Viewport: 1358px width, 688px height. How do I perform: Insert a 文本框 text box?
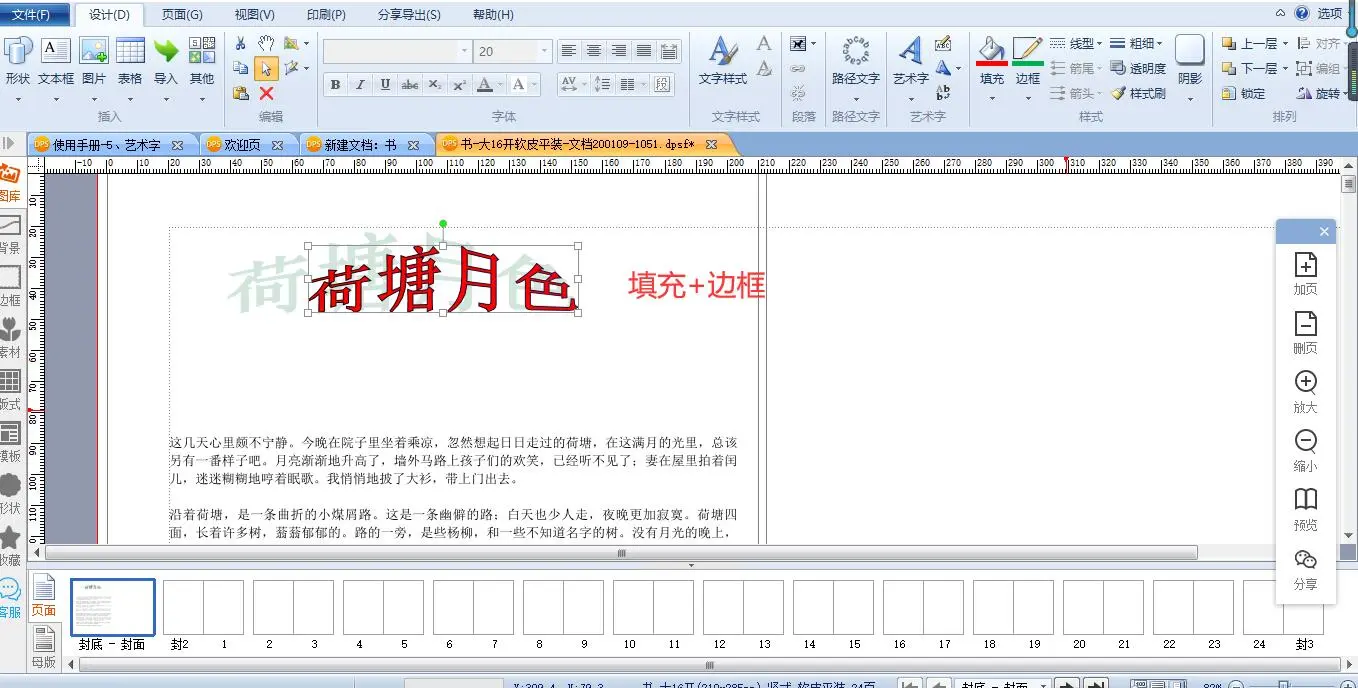pos(55,60)
